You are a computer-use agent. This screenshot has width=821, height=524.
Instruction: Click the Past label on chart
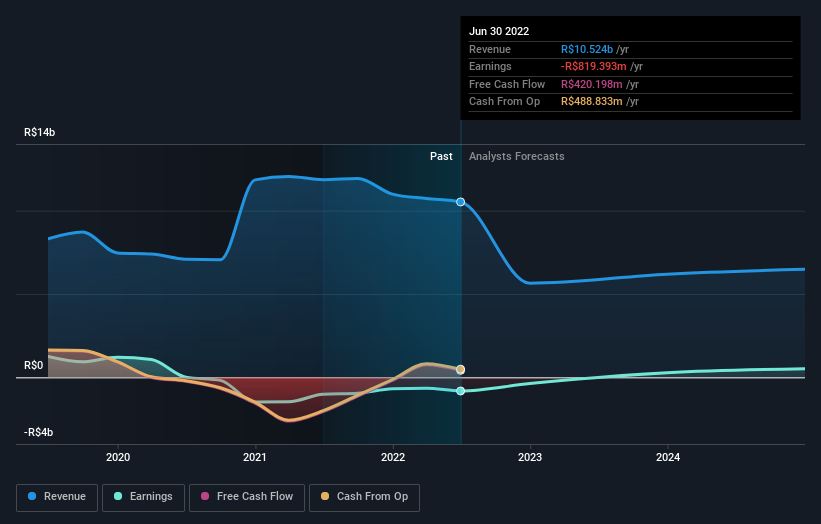441,156
